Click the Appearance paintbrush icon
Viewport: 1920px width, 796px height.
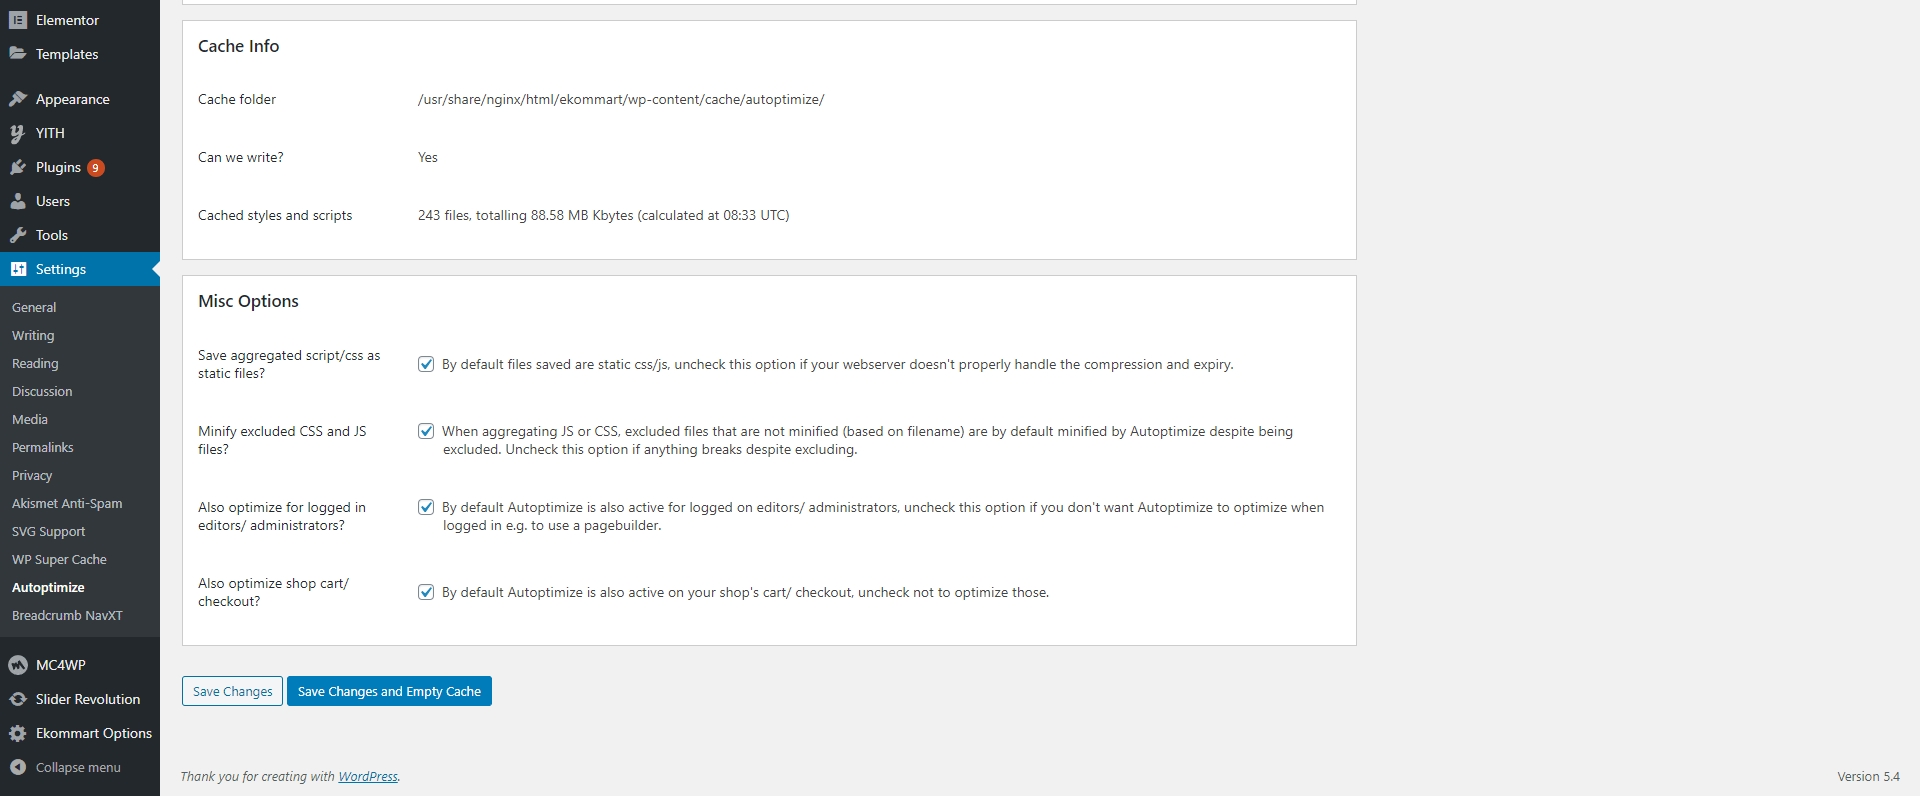tap(18, 99)
